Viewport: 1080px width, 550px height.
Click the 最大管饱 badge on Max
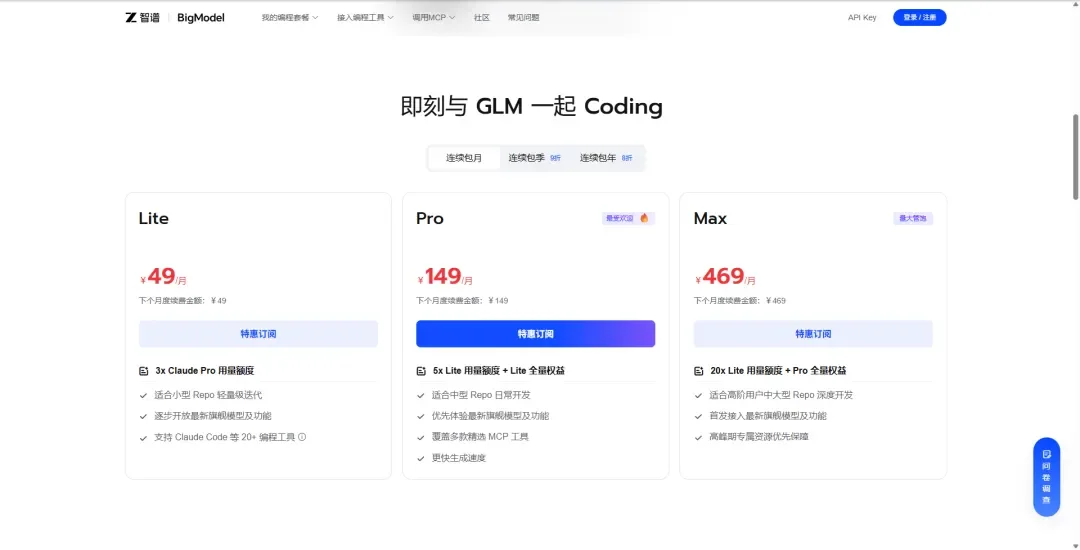[x=913, y=218]
